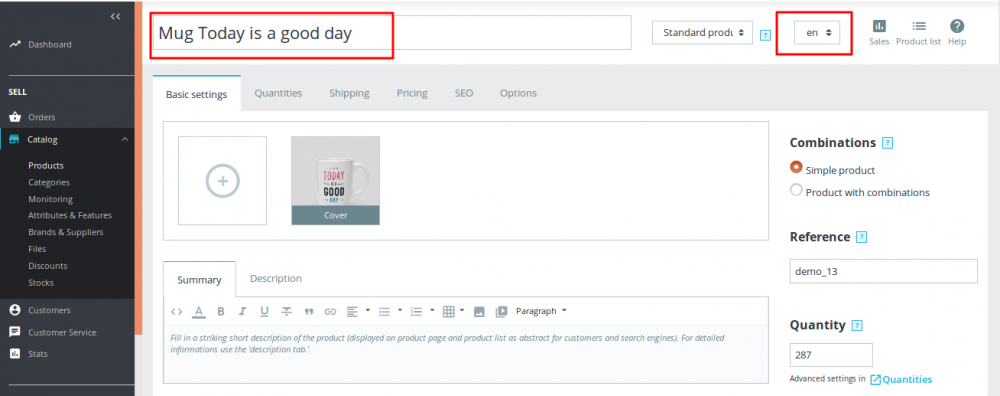Open the Standard product type dropdown
Viewport: 1000px width, 396px height.
(702, 33)
